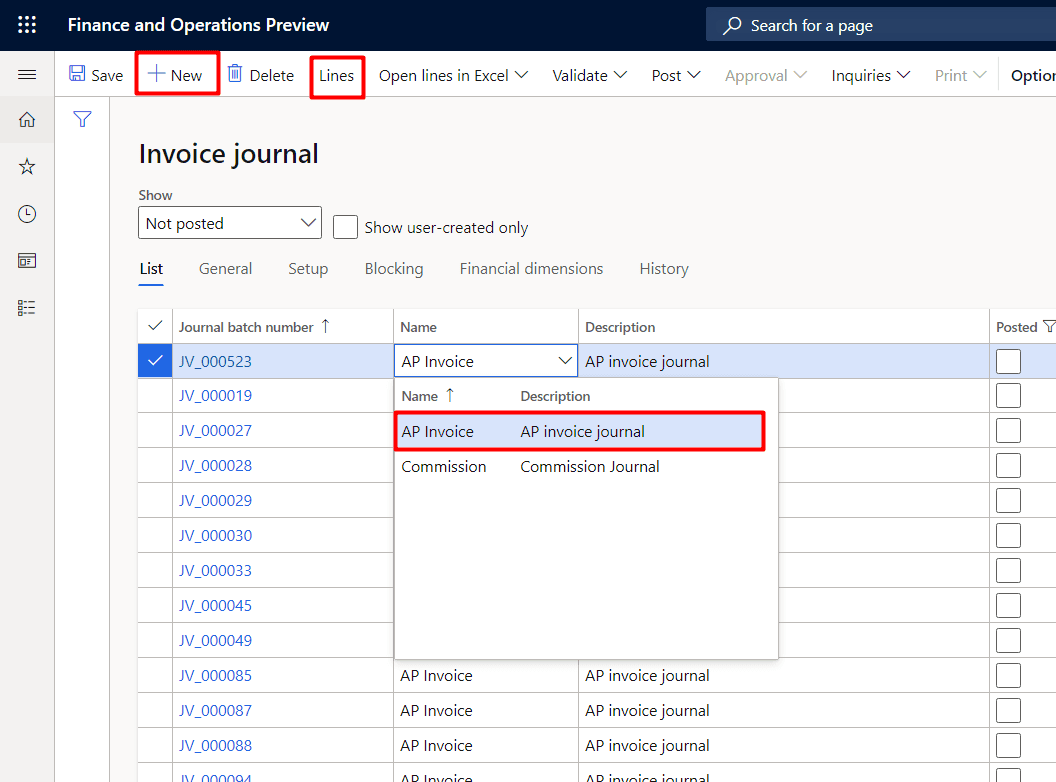The image size is (1056, 782).
Task: Deselect the JV_000523 row checkmark
Action: coord(155,361)
